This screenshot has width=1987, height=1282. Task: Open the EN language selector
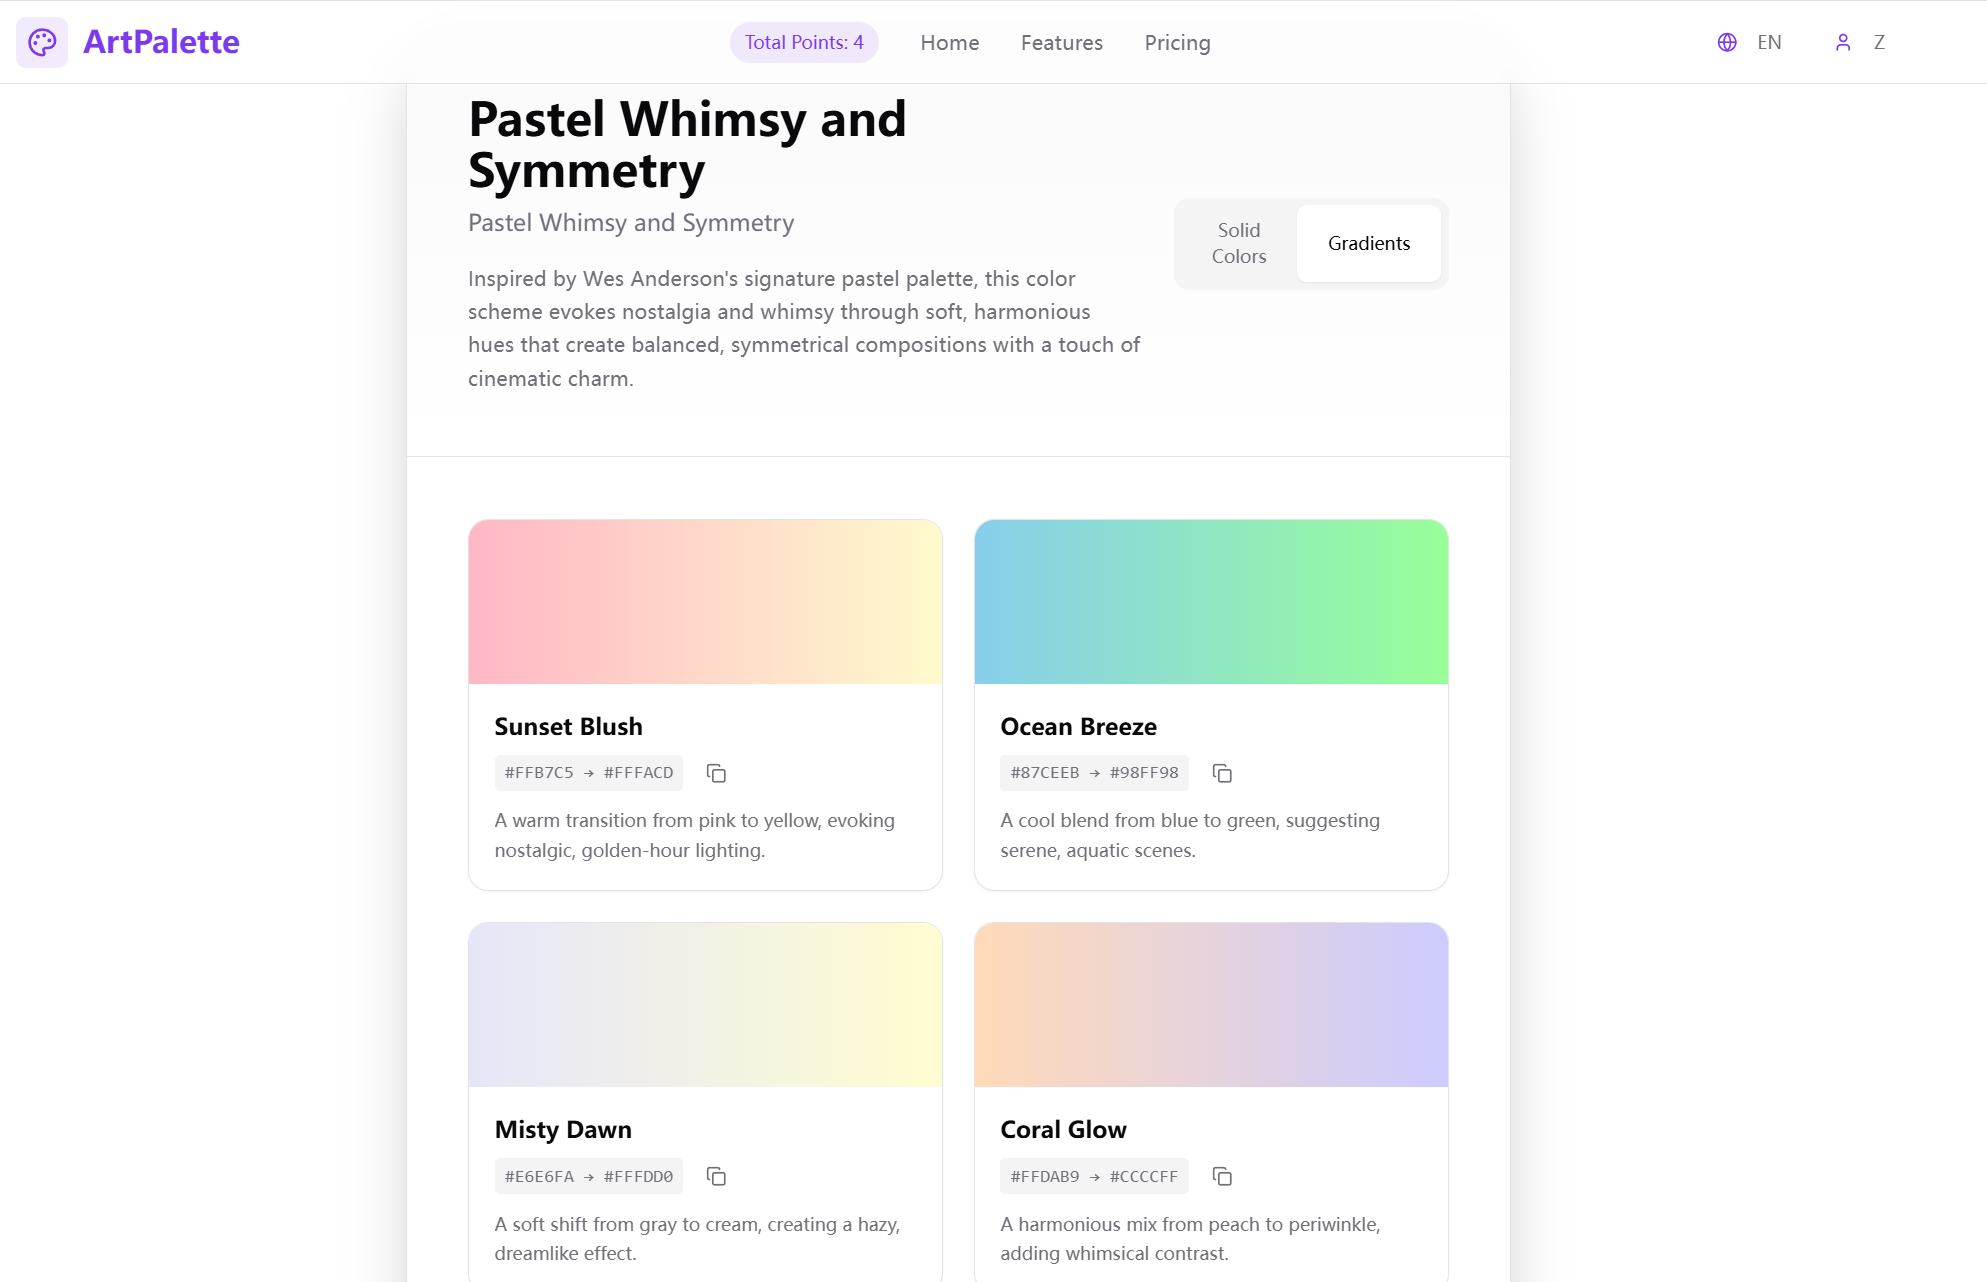point(1769,42)
